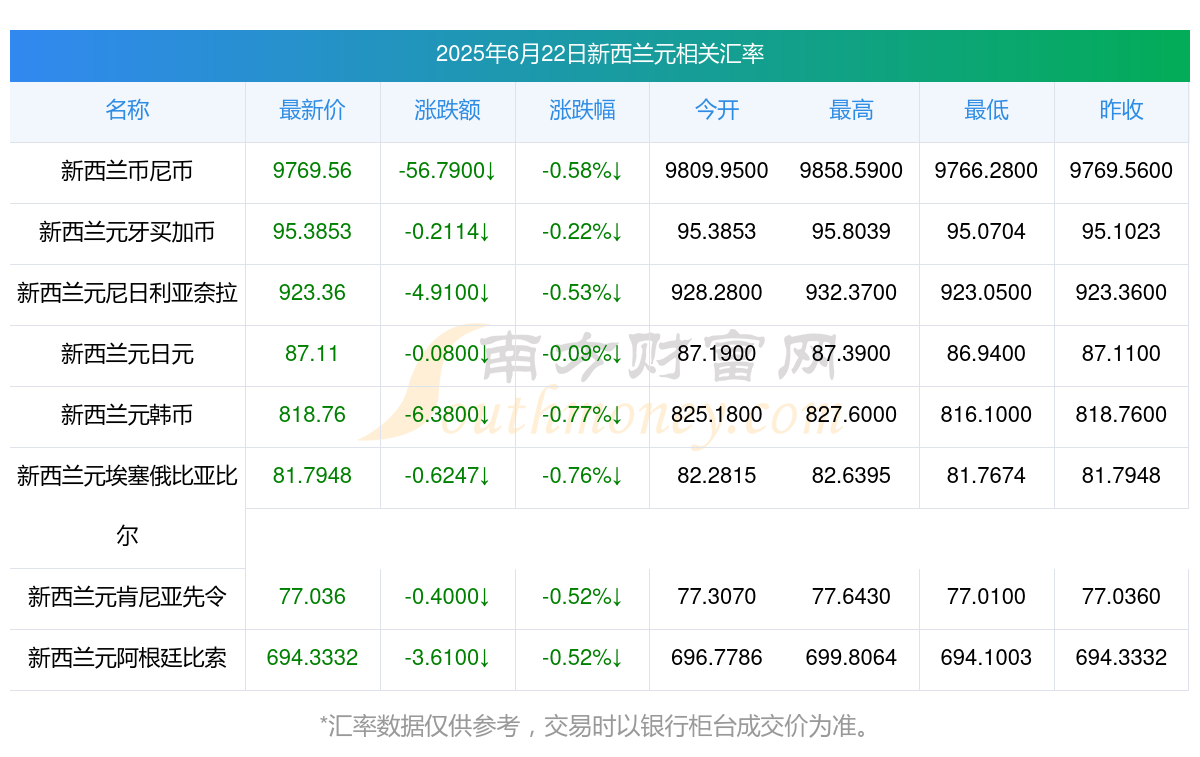Image resolution: width=1200 pixels, height=757 pixels.
Task: Select the '今开' column header
Action: (x=717, y=110)
